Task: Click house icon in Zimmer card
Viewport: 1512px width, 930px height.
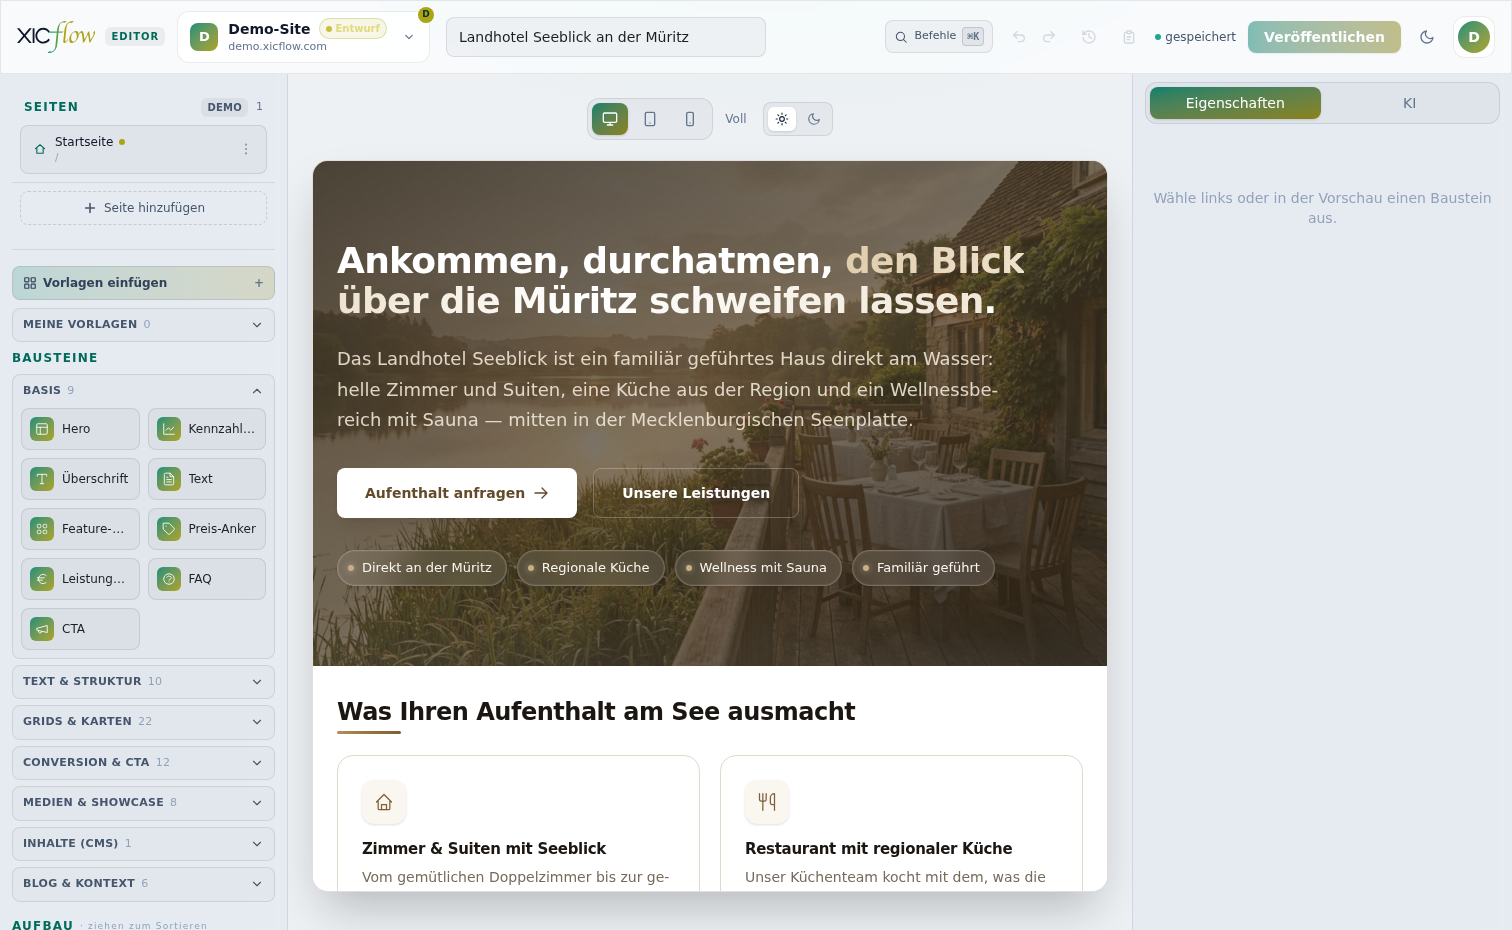Action: pyautogui.click(x=384, y=802)
